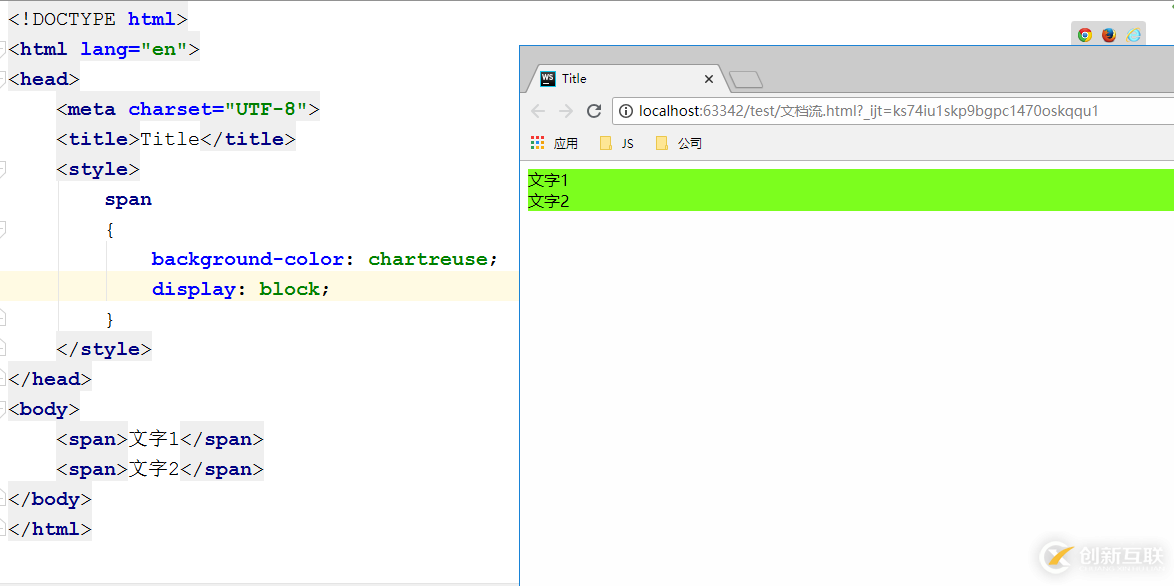
Task: Click 文字2 in the rendered page
Action: click(x=549, y=201)
